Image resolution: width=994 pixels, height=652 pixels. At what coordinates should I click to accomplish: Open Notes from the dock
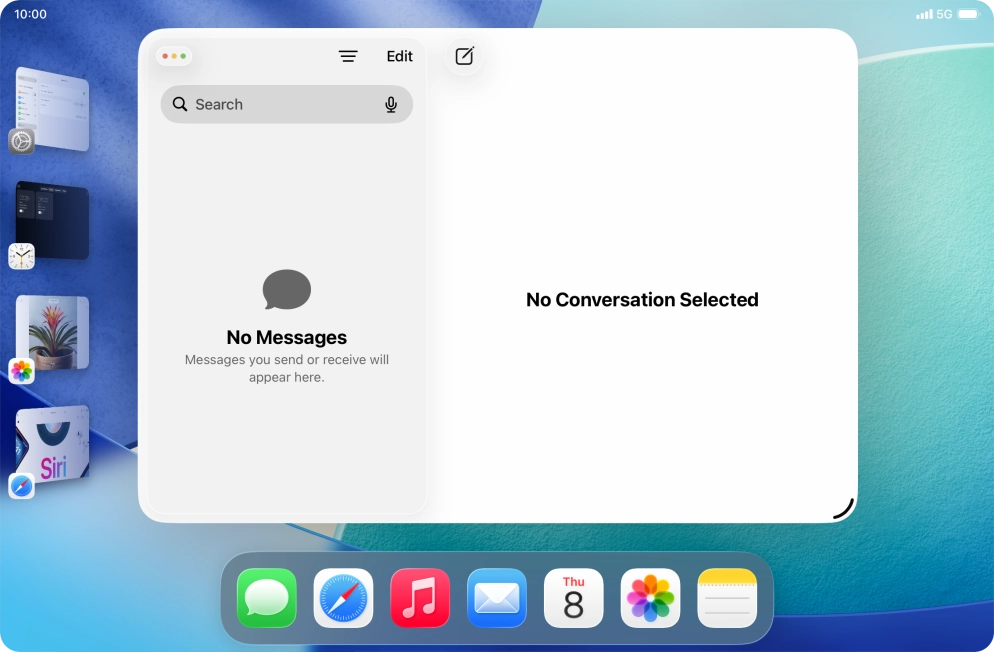(x=726, y=598)
